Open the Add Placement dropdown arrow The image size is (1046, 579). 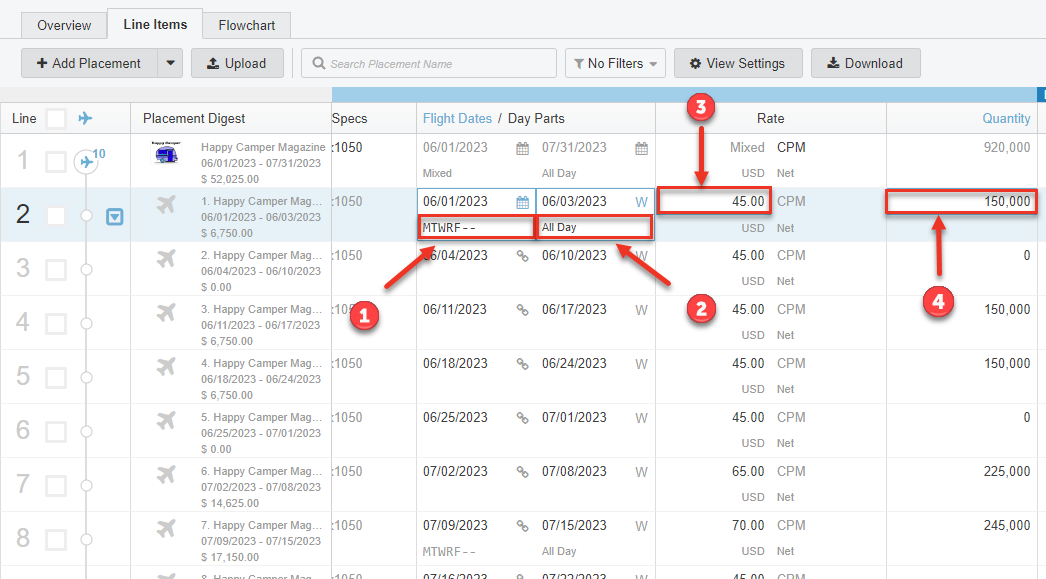170,63
